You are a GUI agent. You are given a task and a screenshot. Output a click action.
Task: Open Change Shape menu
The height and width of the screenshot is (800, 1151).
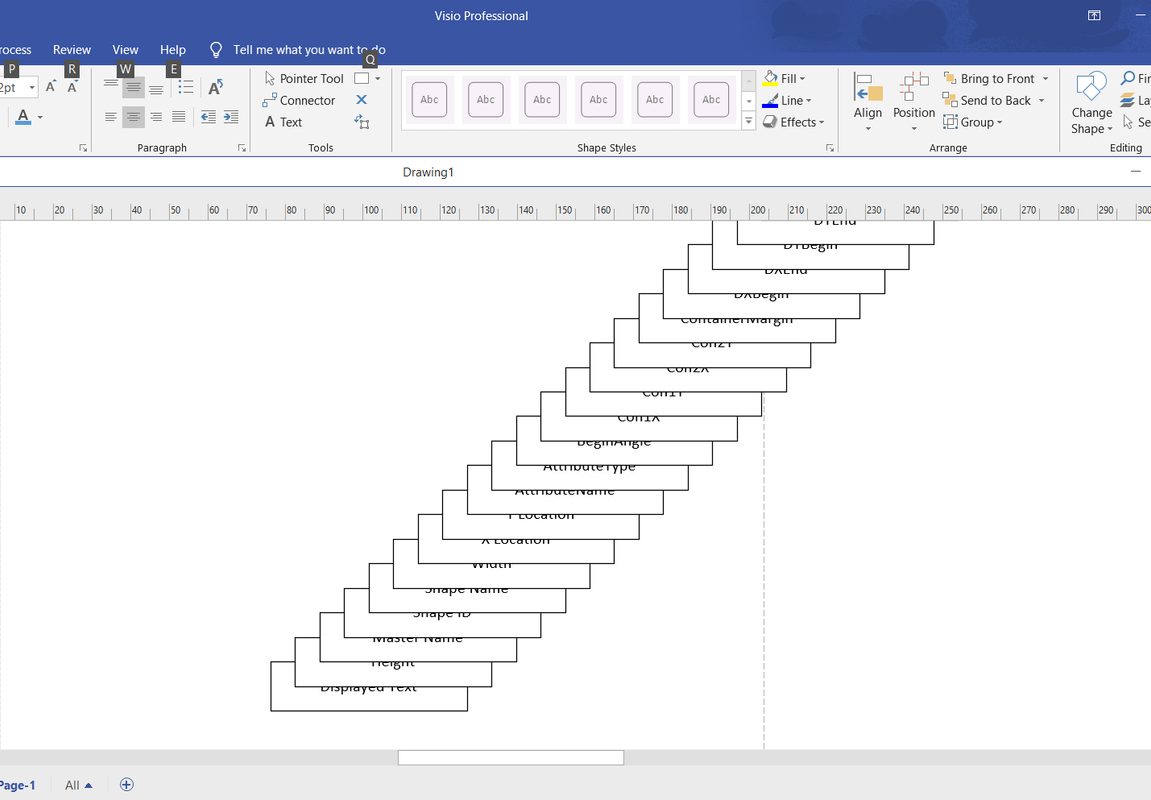point(1092,103)
